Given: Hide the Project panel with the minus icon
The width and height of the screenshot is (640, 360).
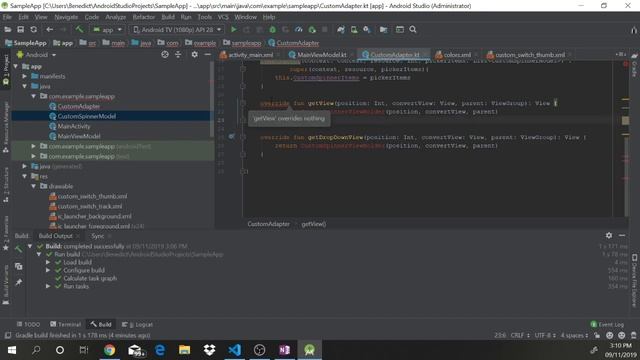Looking at the screenshot, I should (207, 54).
